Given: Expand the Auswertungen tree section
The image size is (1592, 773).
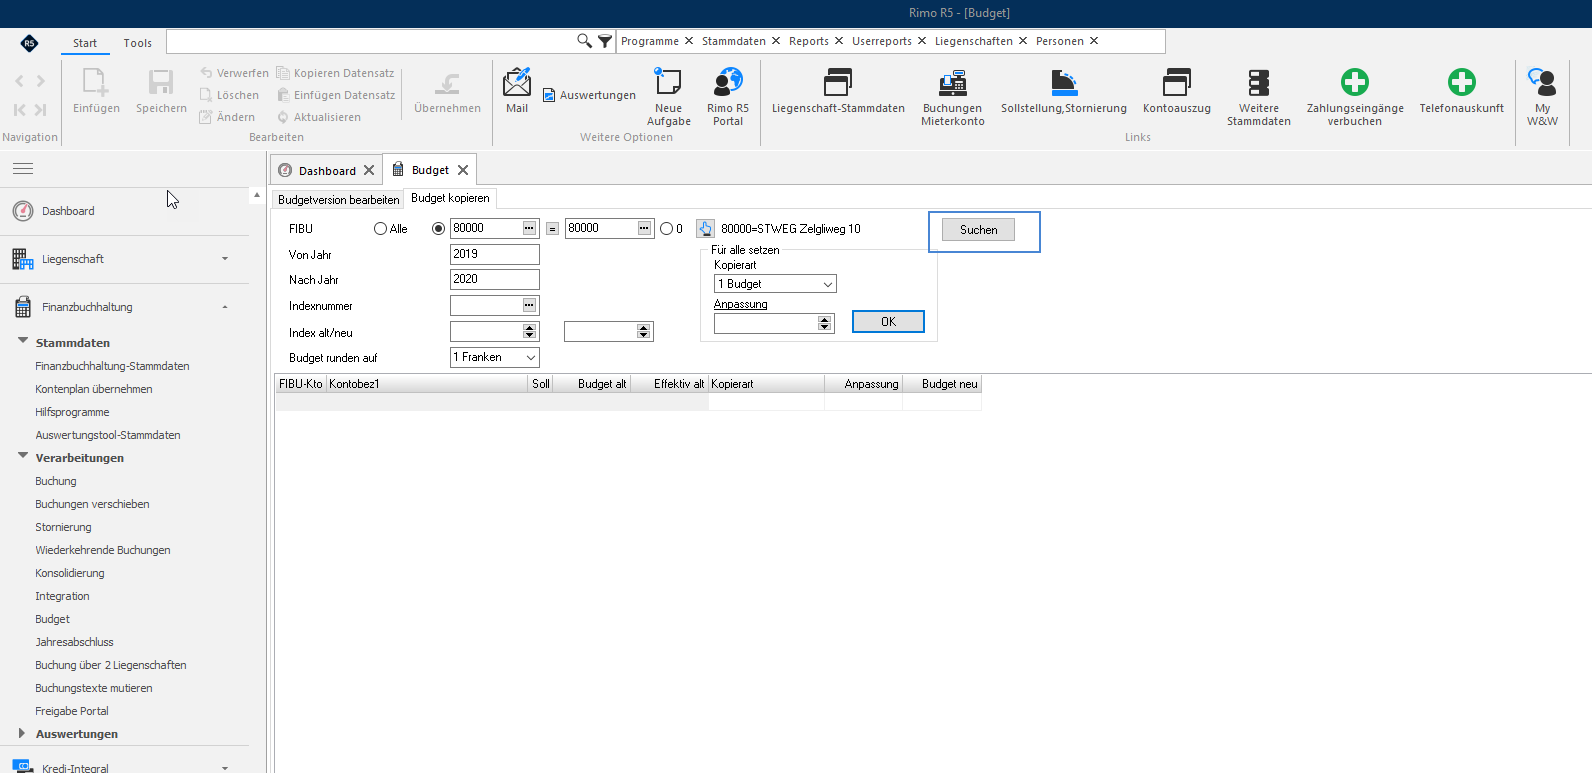Looking at the screenshot, I should [x=22, y=733].
